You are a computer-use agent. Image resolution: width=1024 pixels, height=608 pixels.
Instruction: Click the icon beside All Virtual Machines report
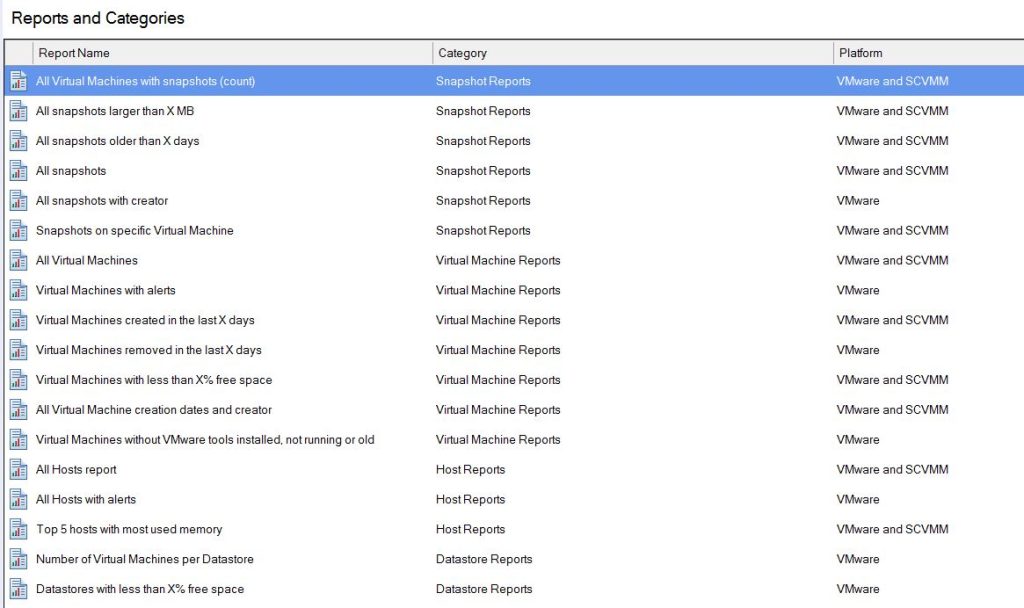click(18, 261)
